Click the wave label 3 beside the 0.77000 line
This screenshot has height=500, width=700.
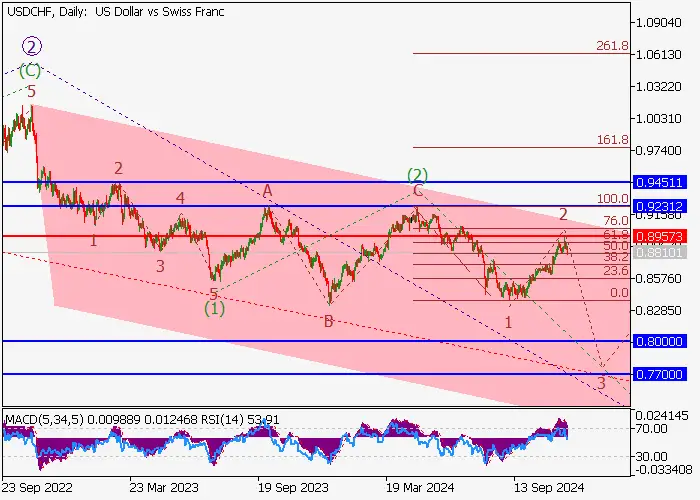(601, 383)
